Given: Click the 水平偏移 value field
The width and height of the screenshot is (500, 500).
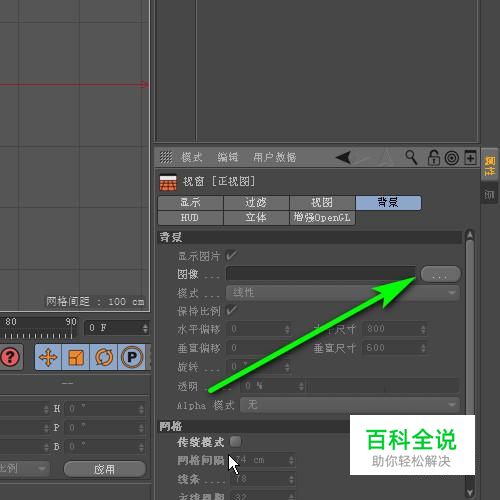Looking at the screenshot, I should (x=258, y=329).
